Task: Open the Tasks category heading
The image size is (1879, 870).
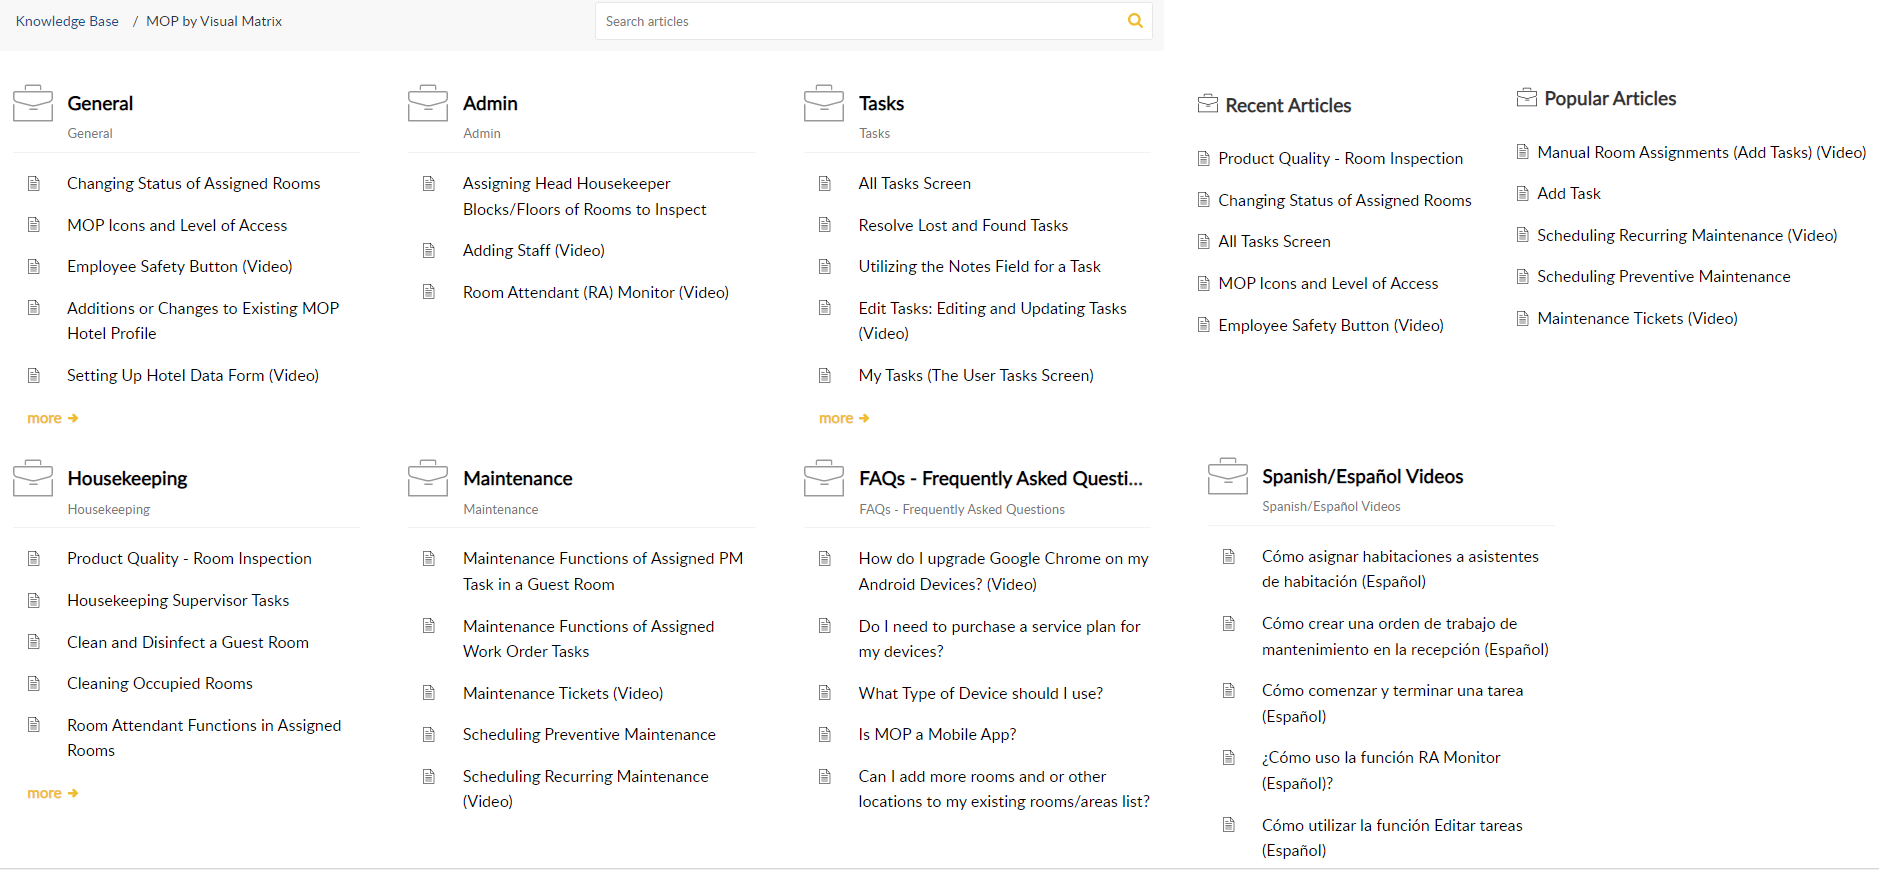Action: (x=881, y=103)
